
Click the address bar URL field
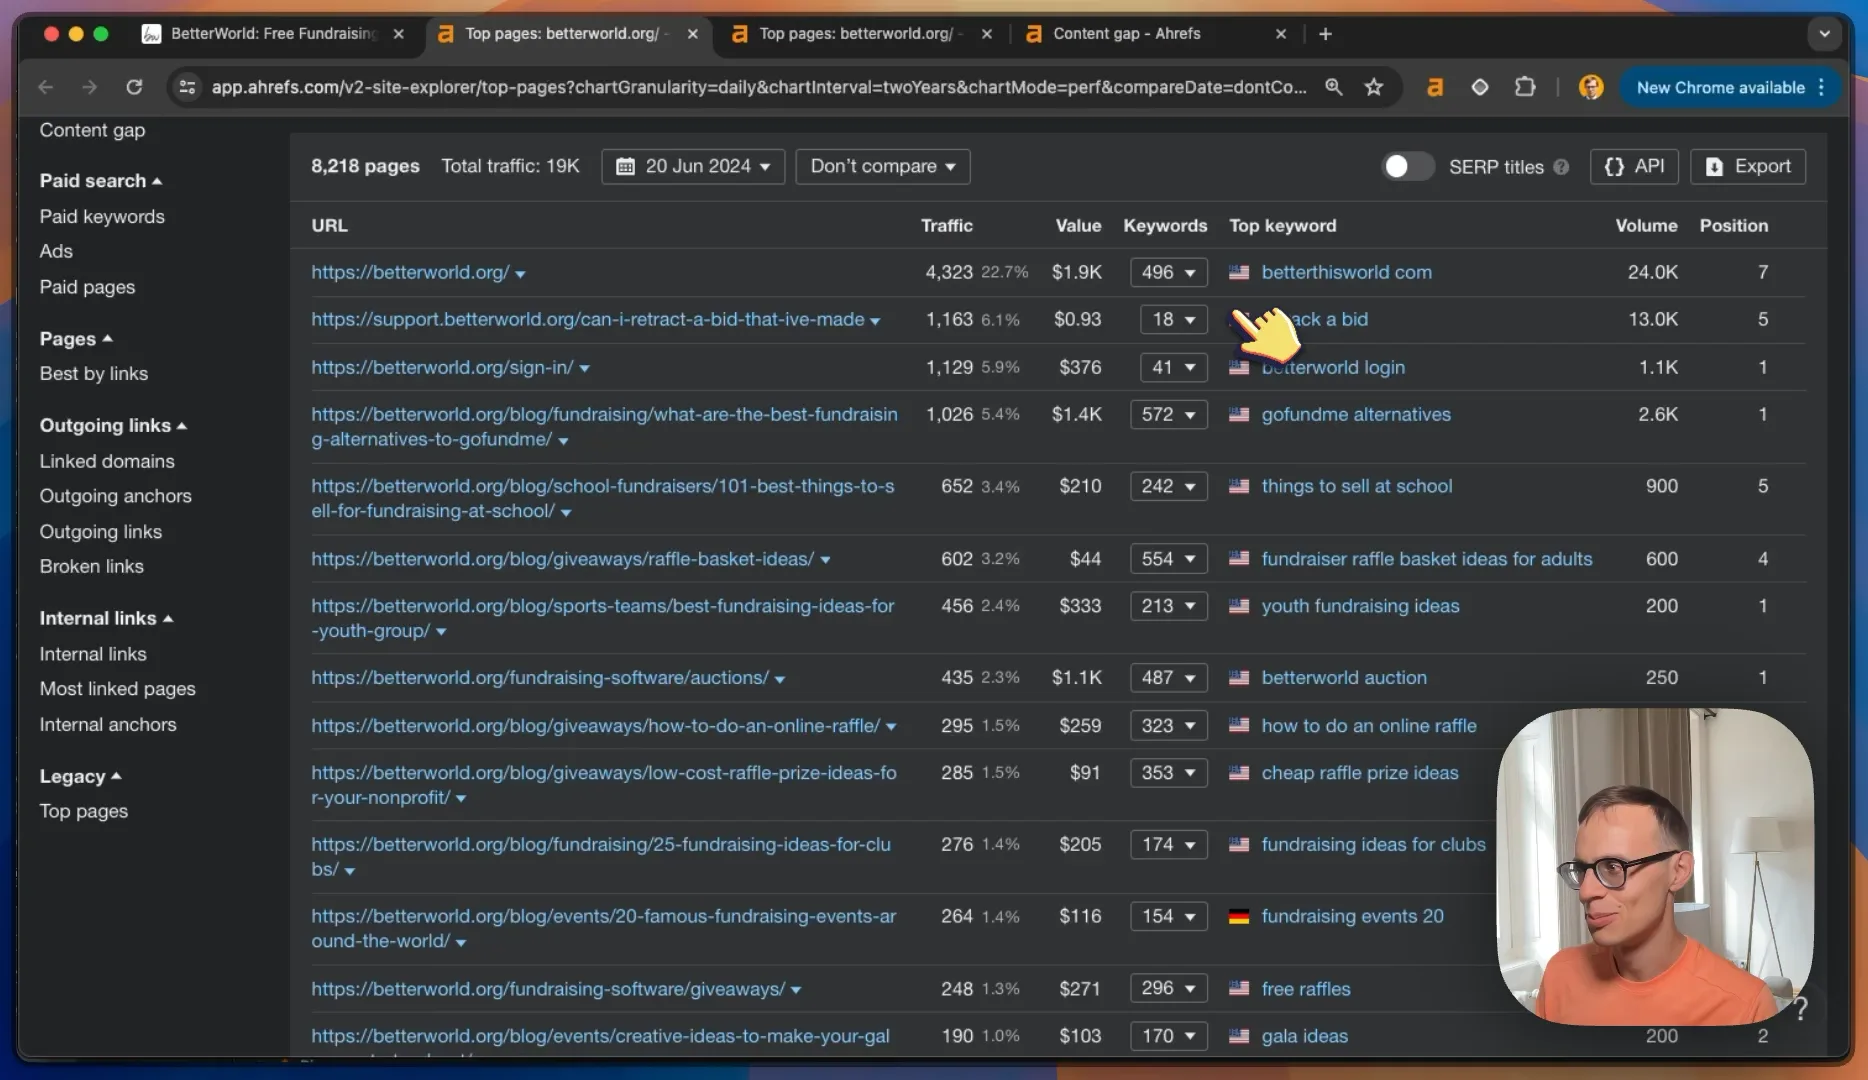(759, 87)
